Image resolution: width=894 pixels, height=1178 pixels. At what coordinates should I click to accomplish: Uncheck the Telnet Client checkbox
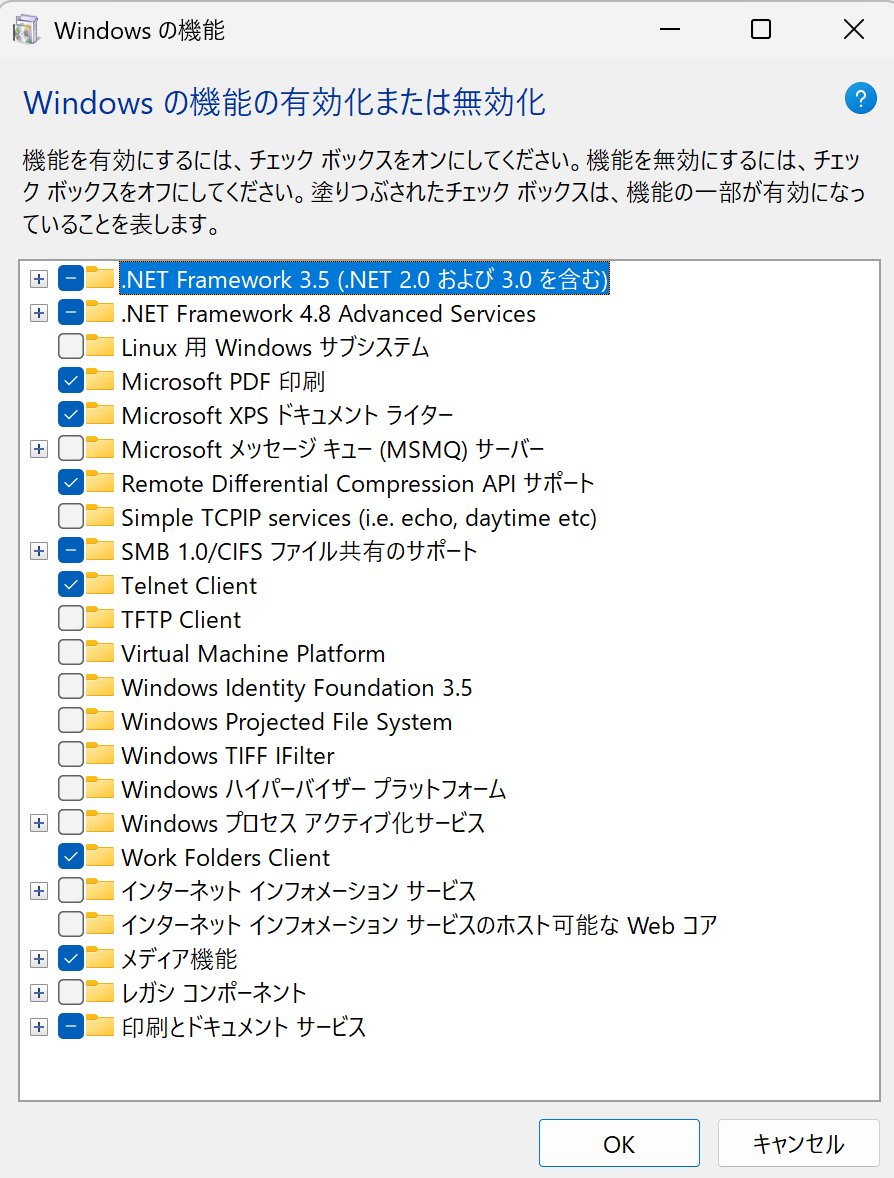click(x=71, y=584)
